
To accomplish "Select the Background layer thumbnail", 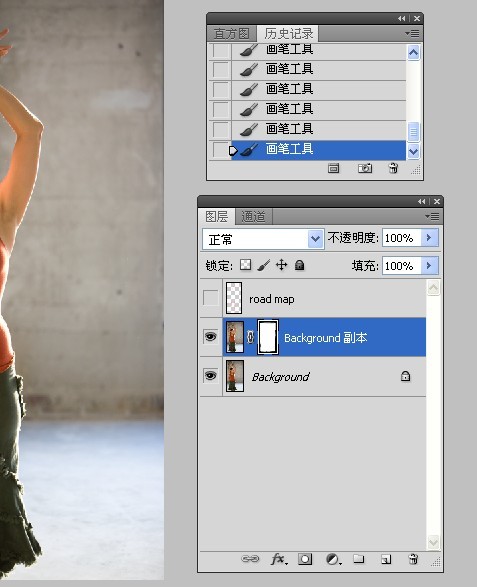I will pyautogui.click(x=235, y=376).
